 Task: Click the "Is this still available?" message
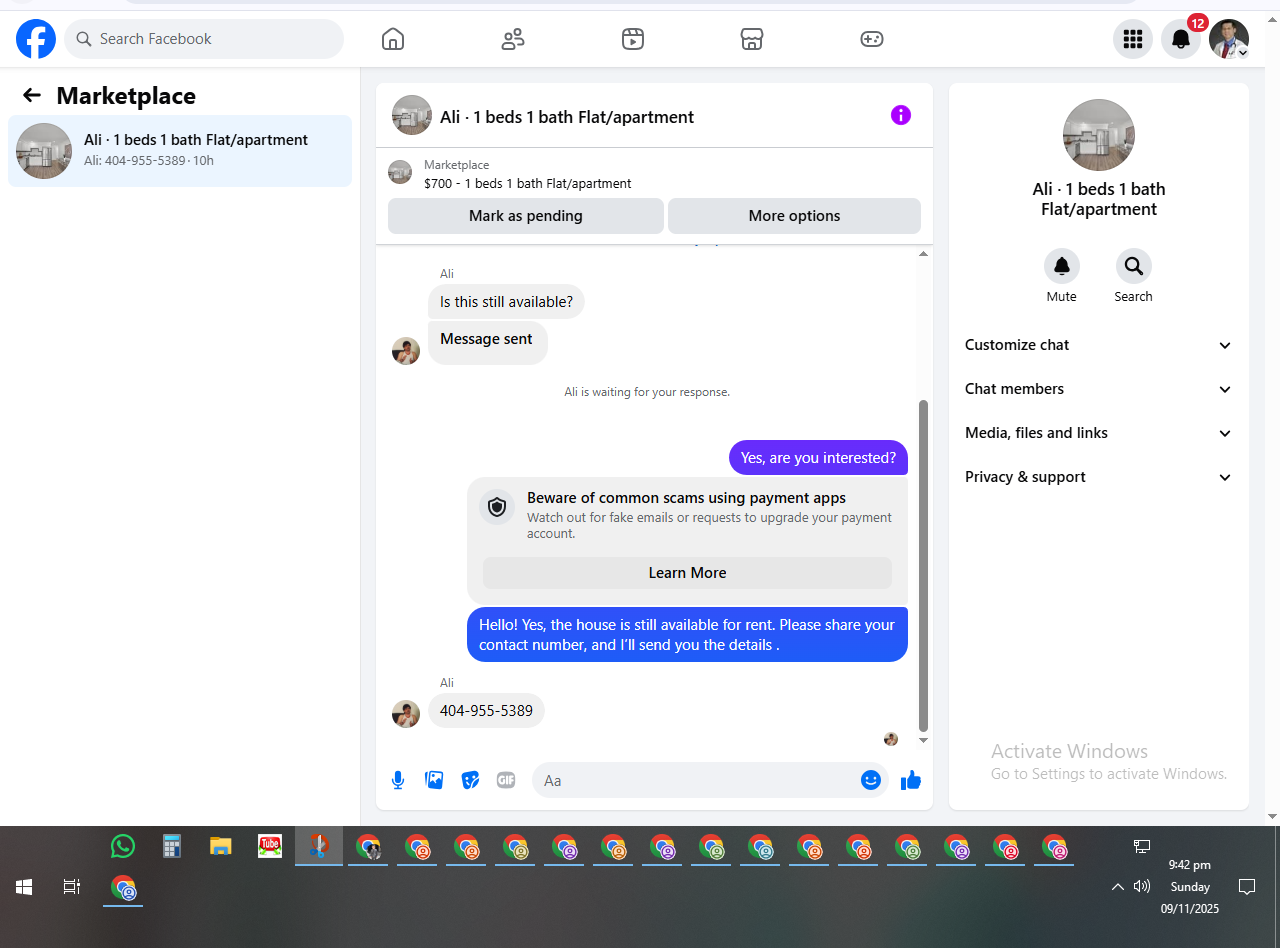click(x=506, y=302)
